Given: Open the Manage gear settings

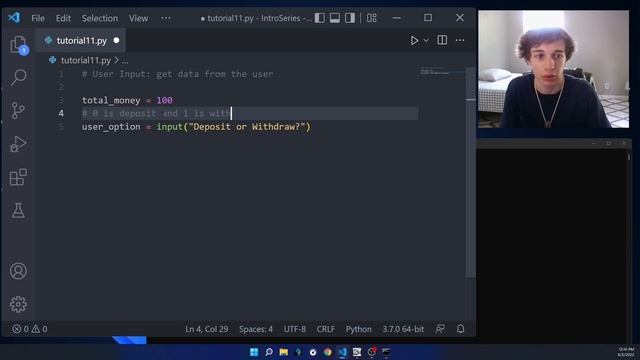Looking at the screenshot, I should [18, 304].
